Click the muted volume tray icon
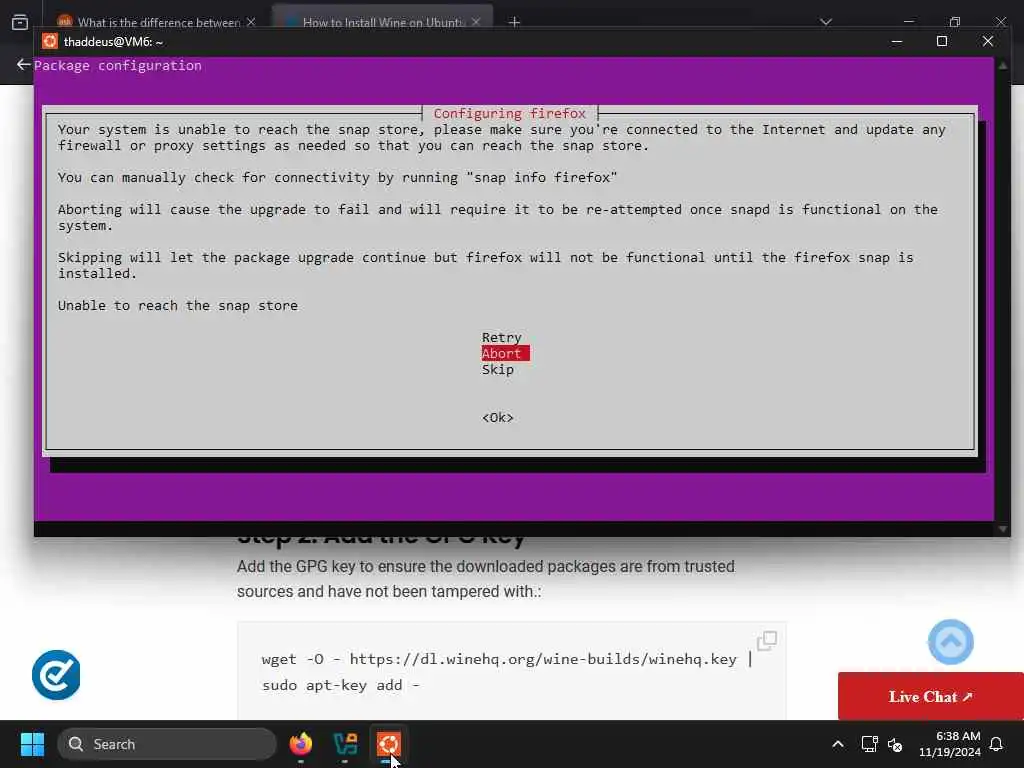Screen dimensions: 1024x768 coord(895,744)
